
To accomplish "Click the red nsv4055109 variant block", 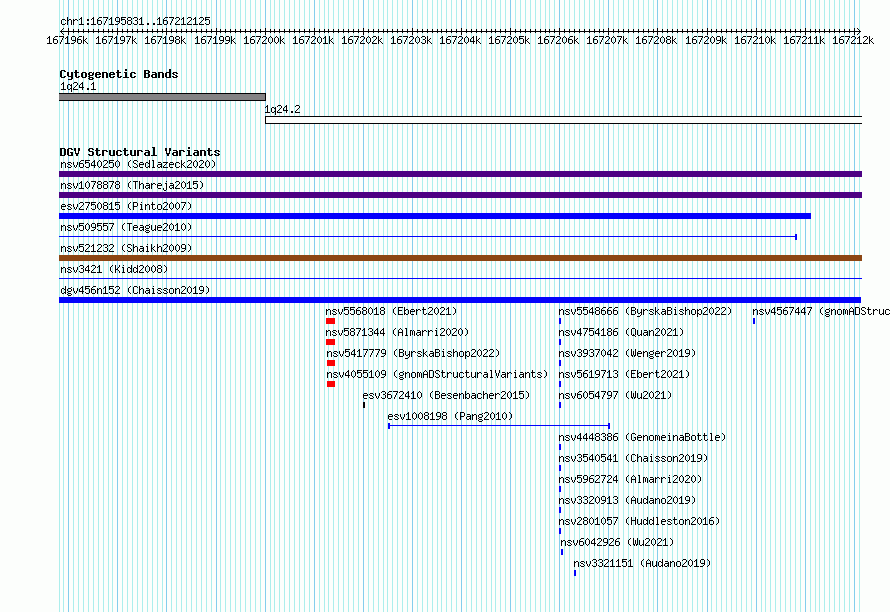I will (331, 384).
